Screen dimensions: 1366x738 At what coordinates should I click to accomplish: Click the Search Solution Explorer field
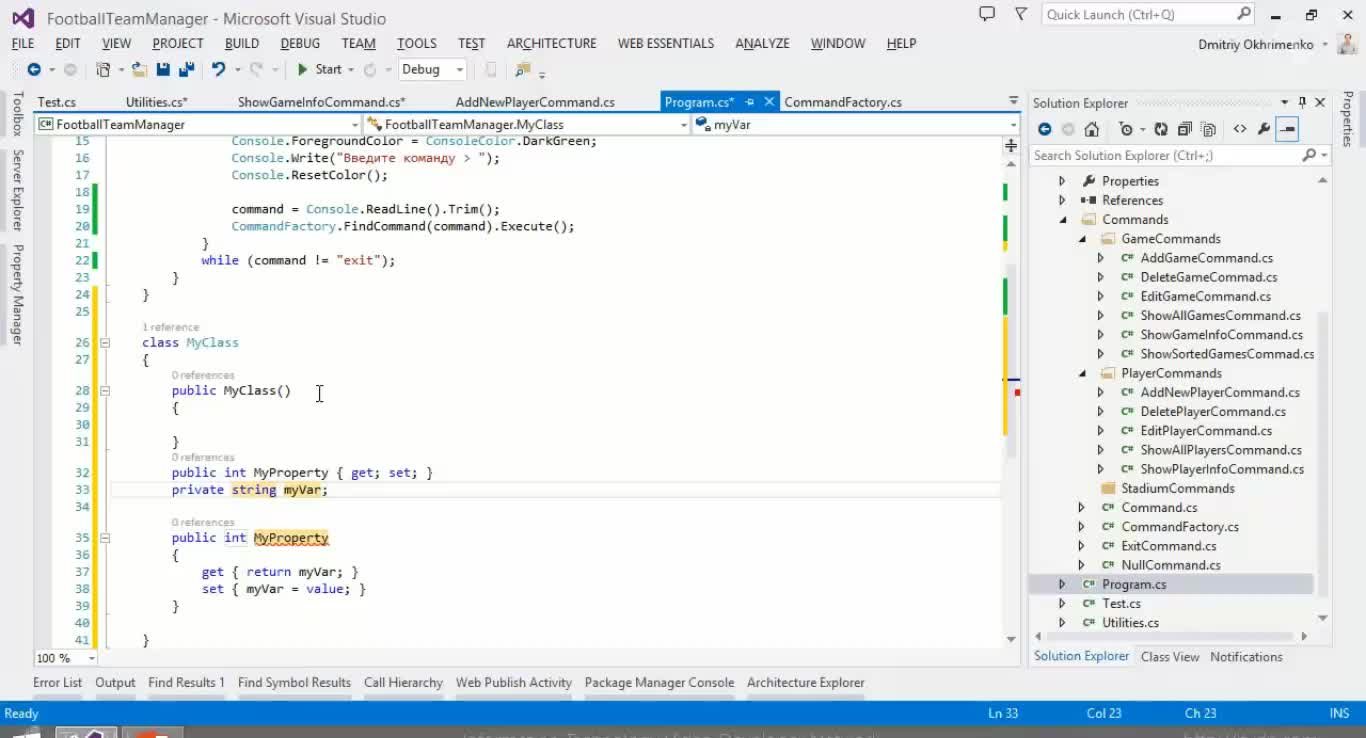click(1165, 155)
